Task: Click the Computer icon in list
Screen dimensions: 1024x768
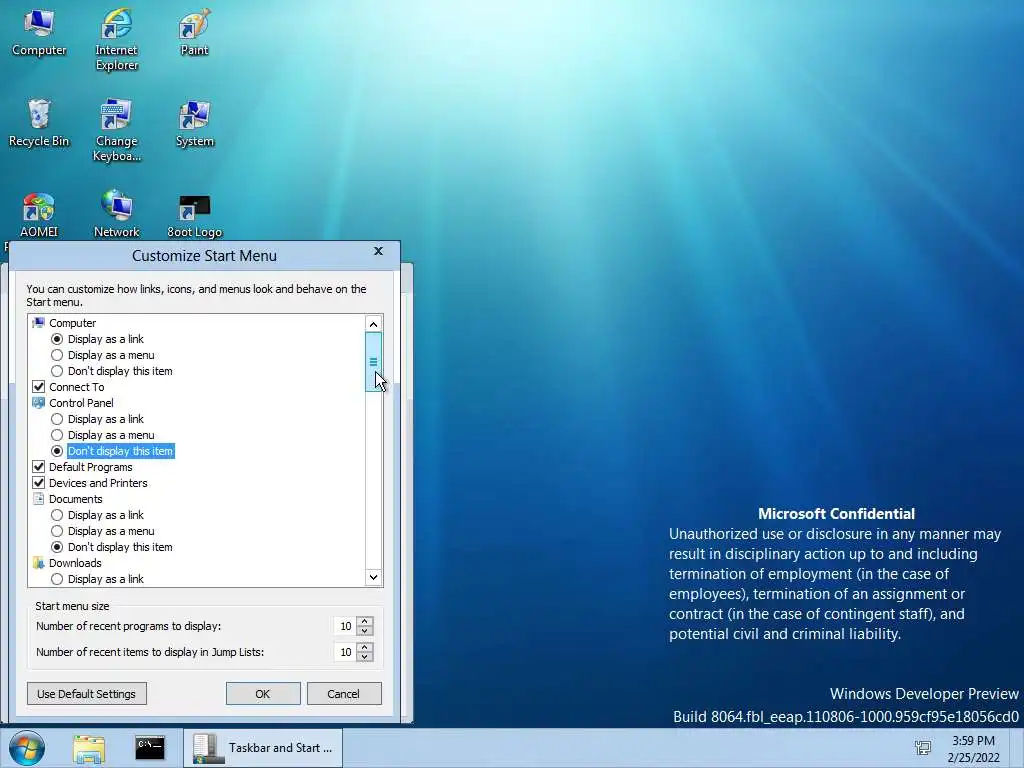Action: [x=39, y=323]
